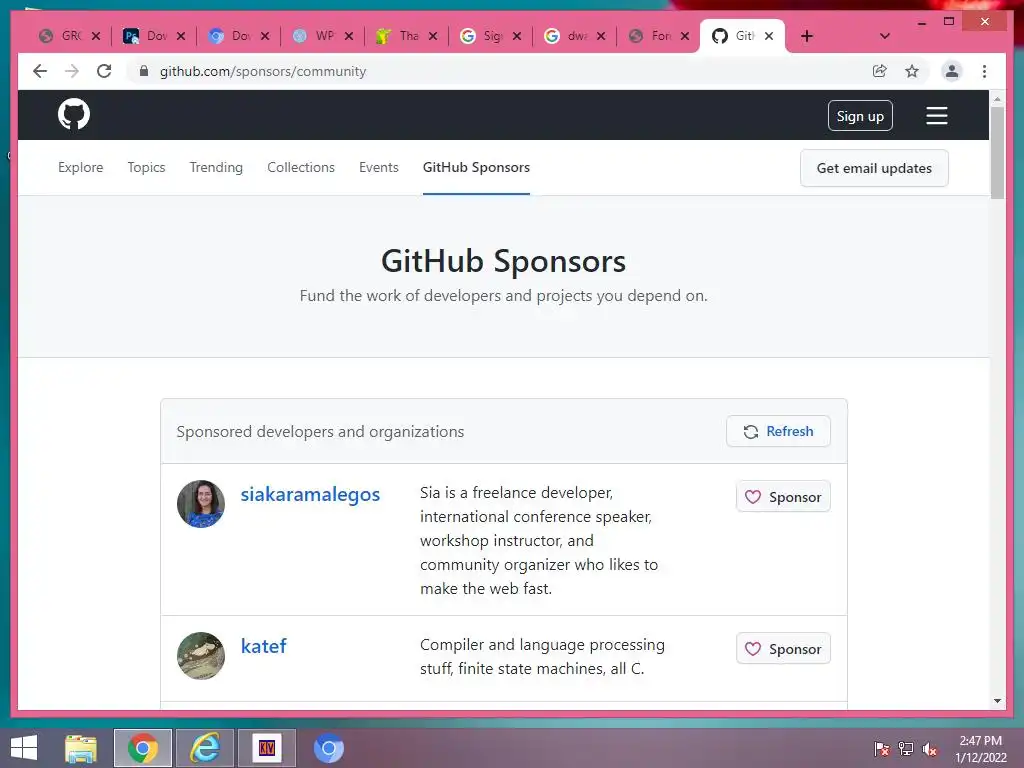
Task: Open the network status tray icon
Action: click(x=905, y=749)
